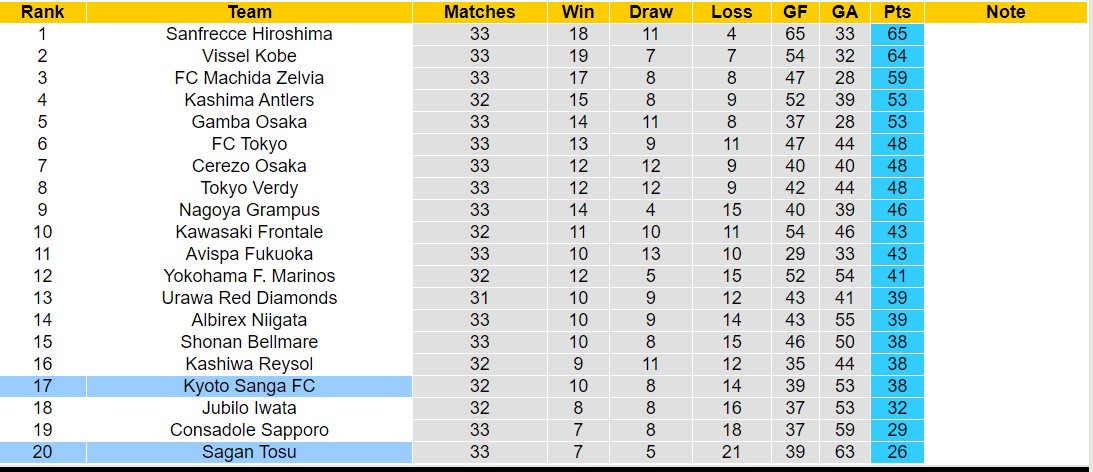
Task: Click the Rank column header
Action: pos(43,12)
